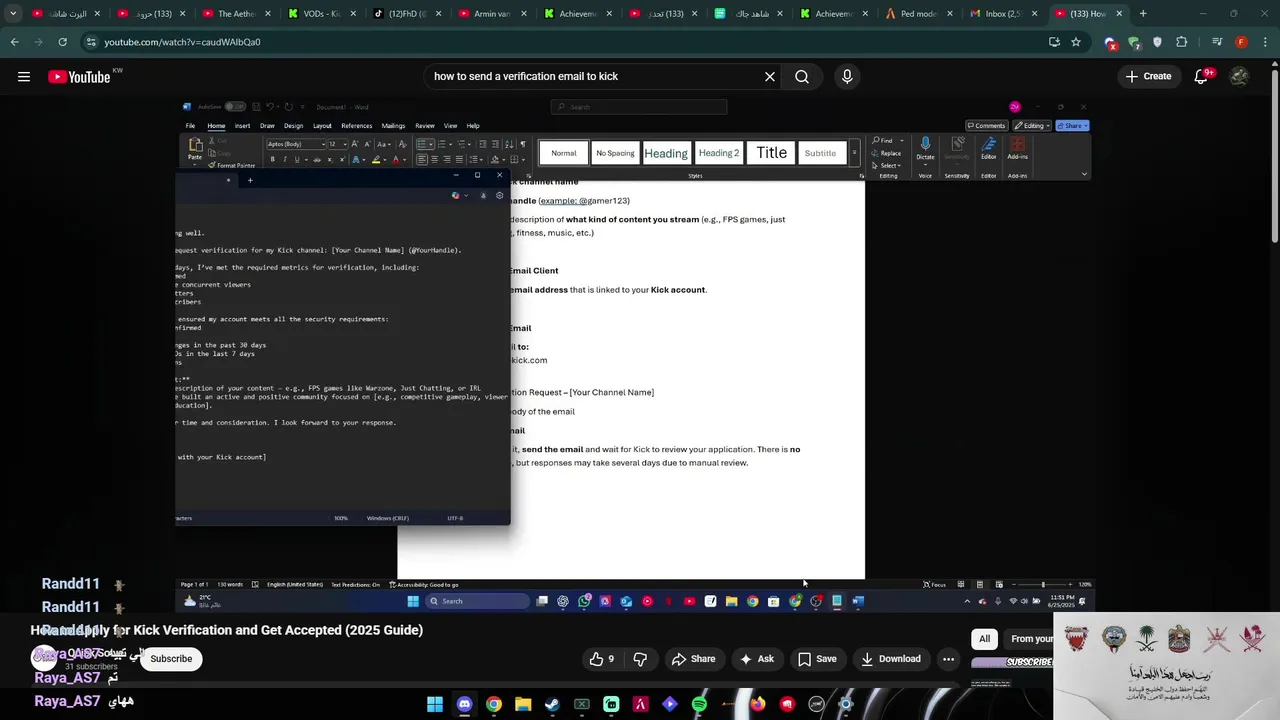Dislike the video with thumbs down
Screen dimensions: 1280x720
point(640,659)
